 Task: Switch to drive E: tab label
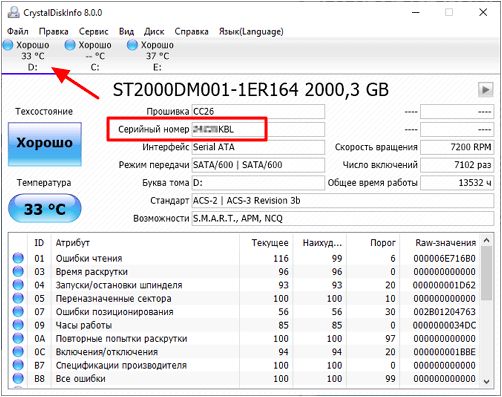[157, 67]
